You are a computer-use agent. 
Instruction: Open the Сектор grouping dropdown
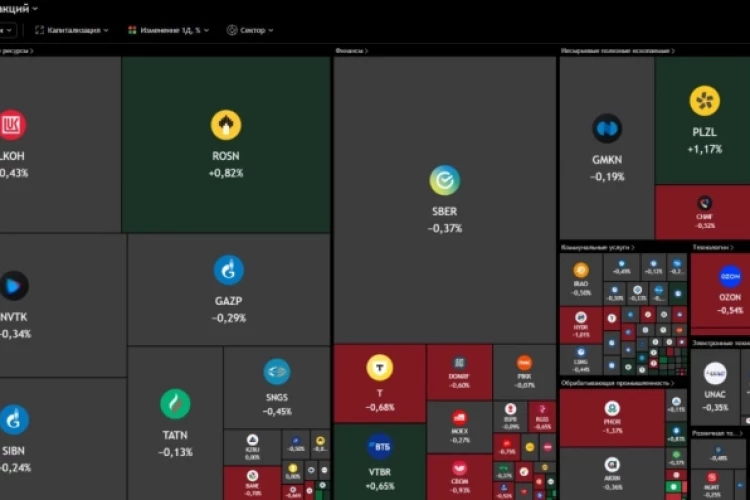tap(250, 30)
